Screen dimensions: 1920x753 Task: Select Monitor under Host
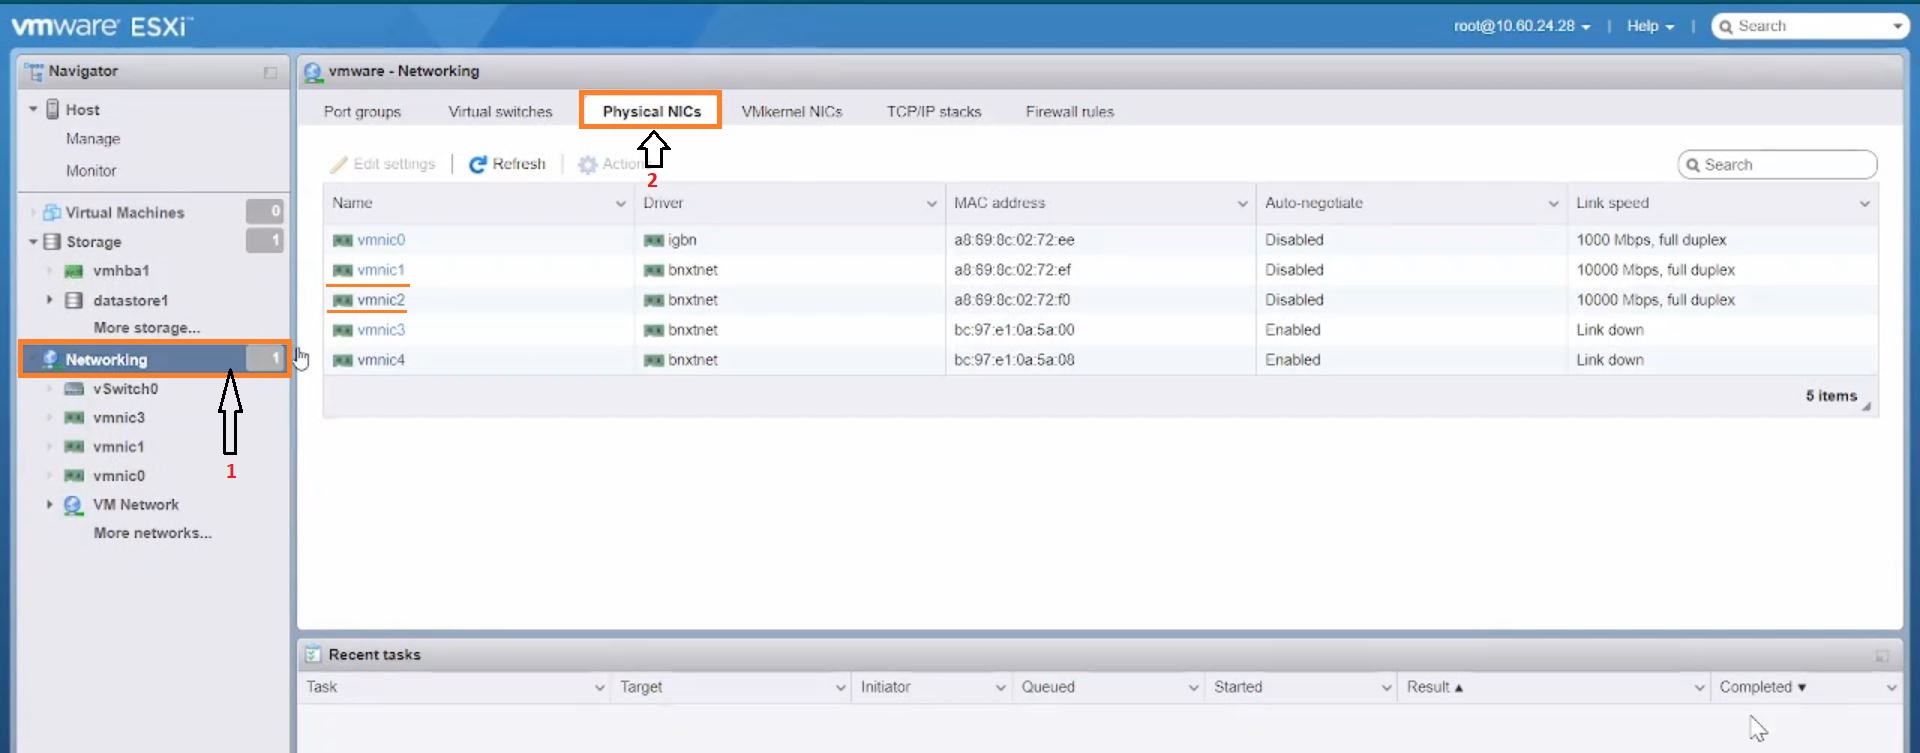click(x=91, y=171)
